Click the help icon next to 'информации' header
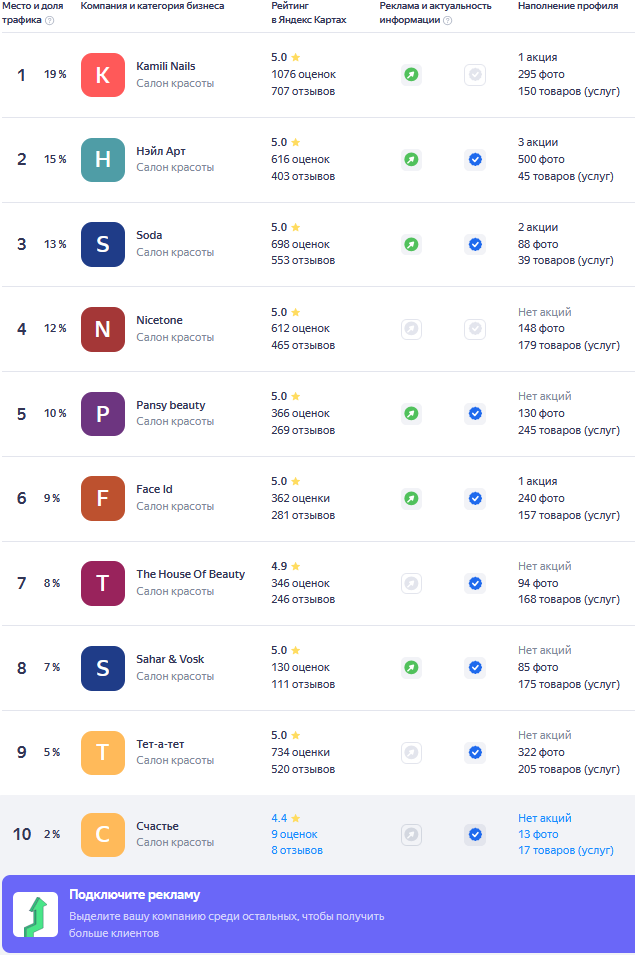 447,21
